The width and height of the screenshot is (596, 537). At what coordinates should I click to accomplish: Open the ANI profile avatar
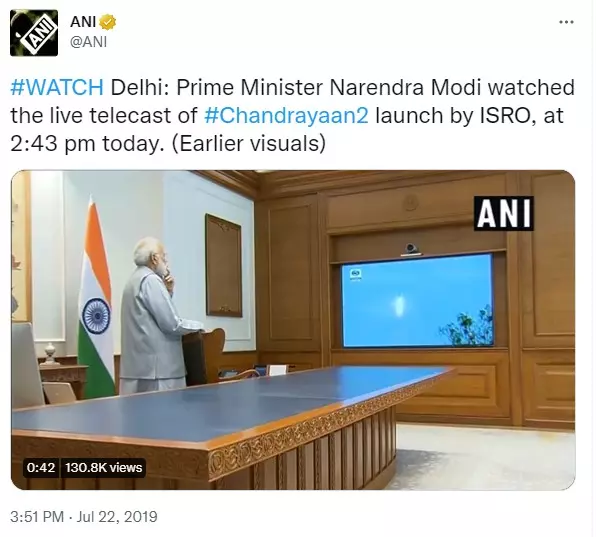point(34,33)
